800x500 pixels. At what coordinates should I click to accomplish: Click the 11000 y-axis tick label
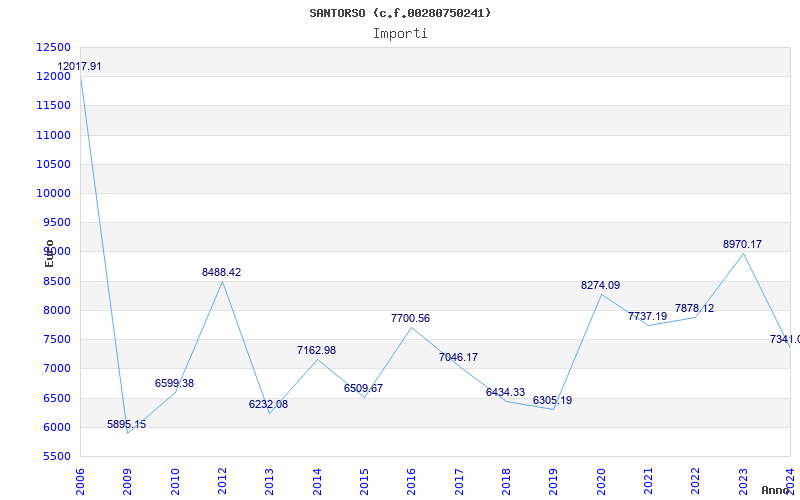[54, 135]
